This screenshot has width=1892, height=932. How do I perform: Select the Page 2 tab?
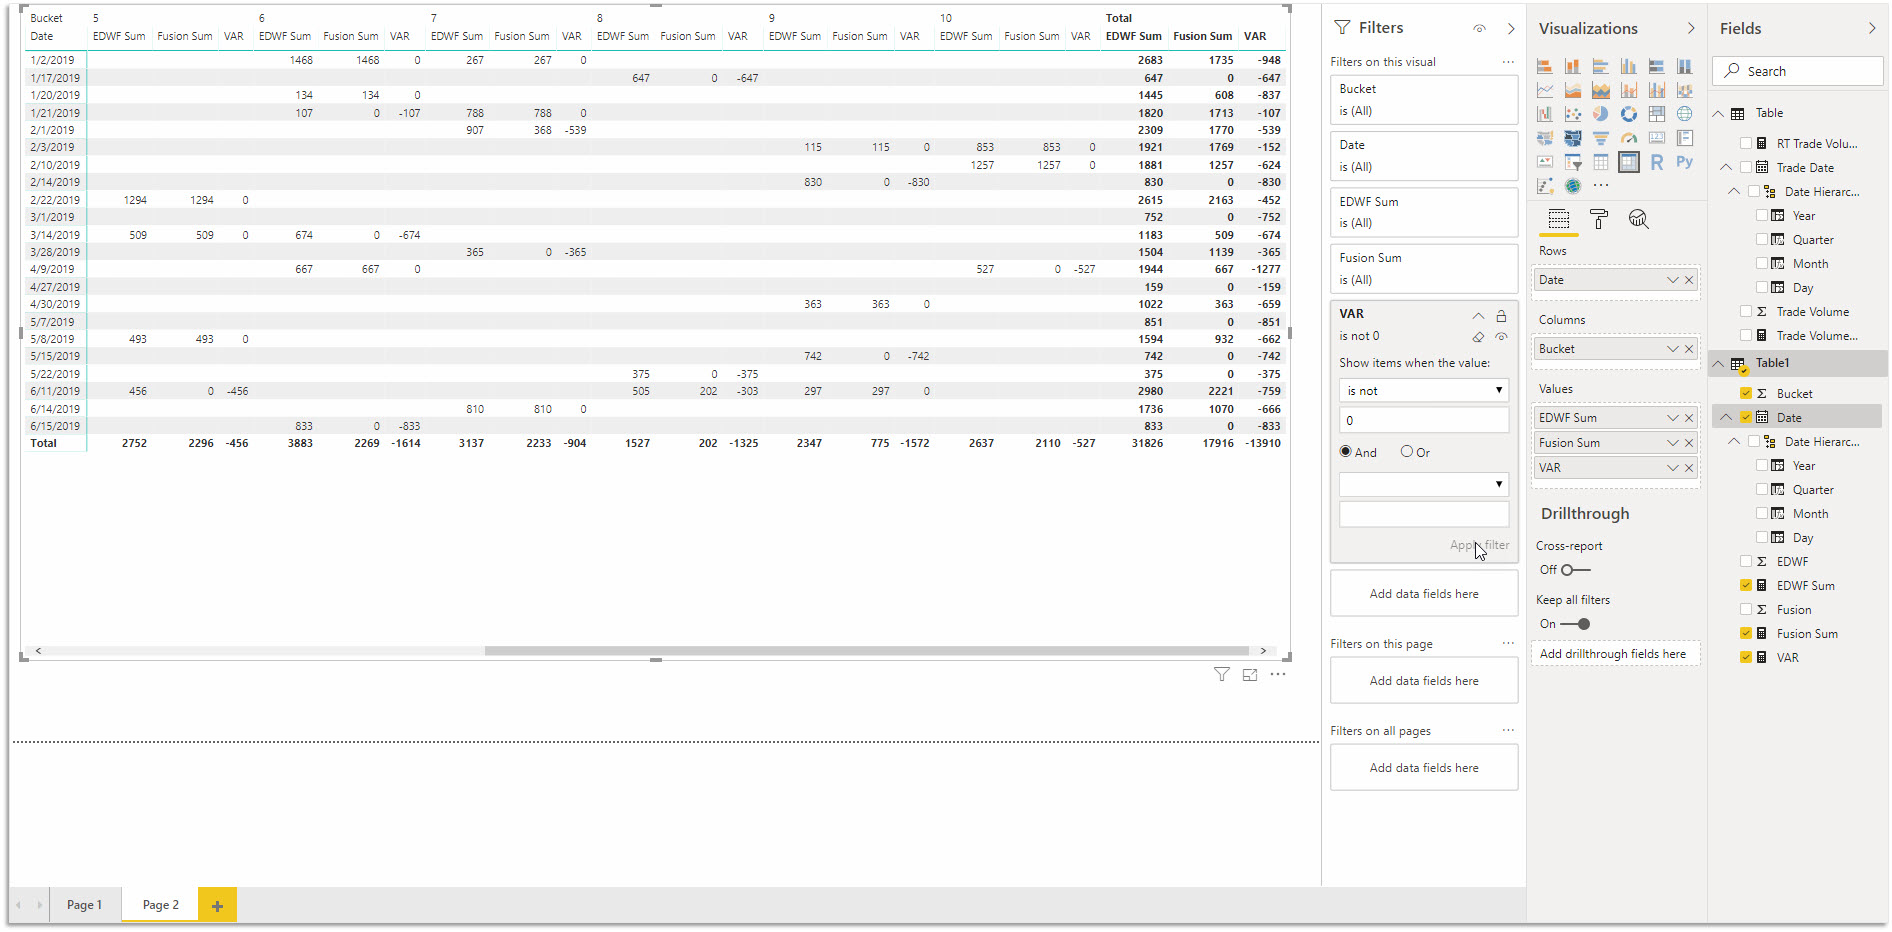160,905
